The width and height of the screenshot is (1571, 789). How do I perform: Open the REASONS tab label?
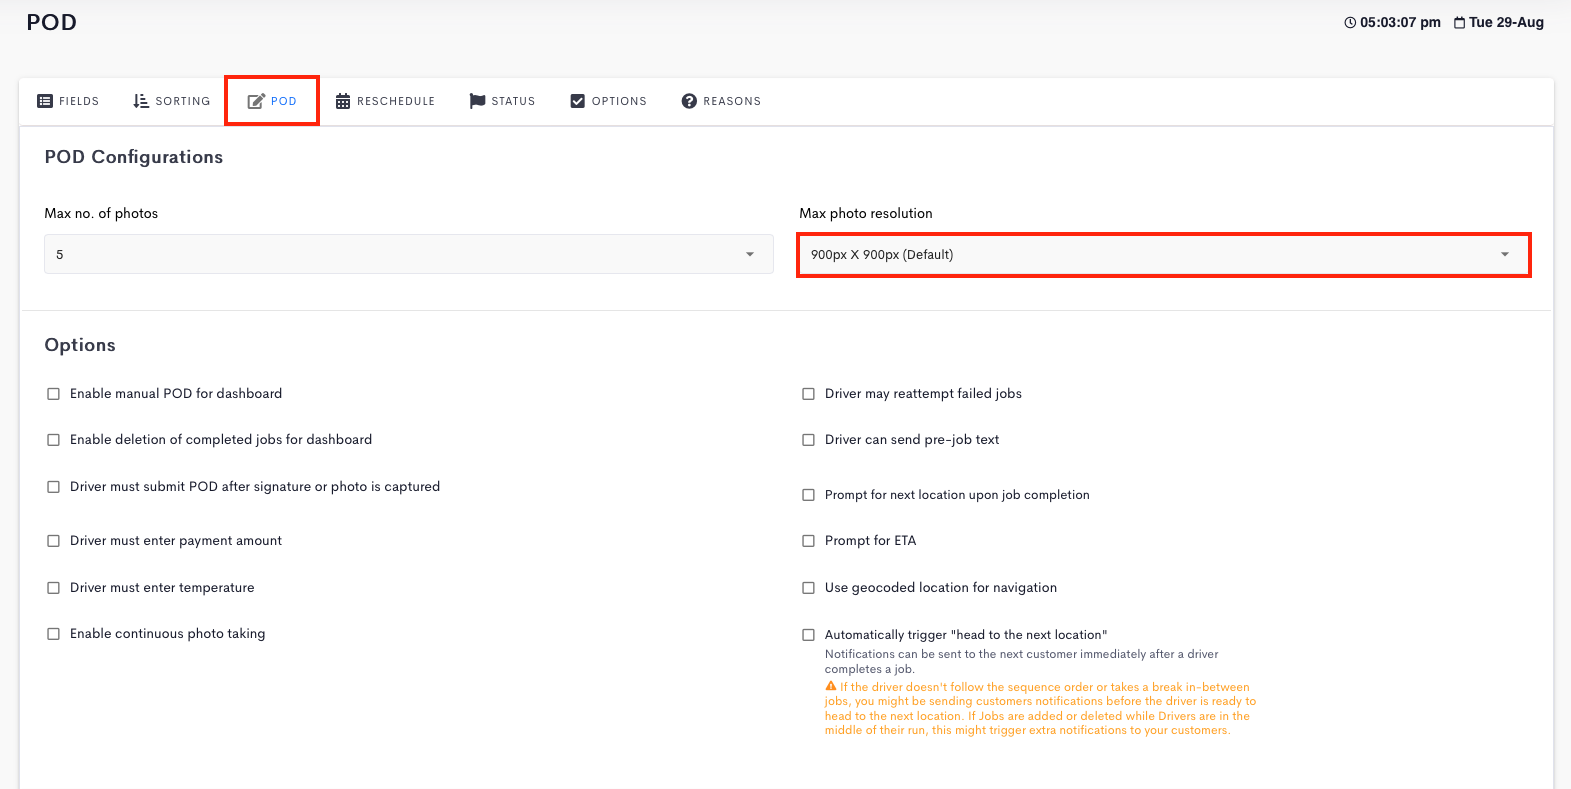(x=732, y=101)
